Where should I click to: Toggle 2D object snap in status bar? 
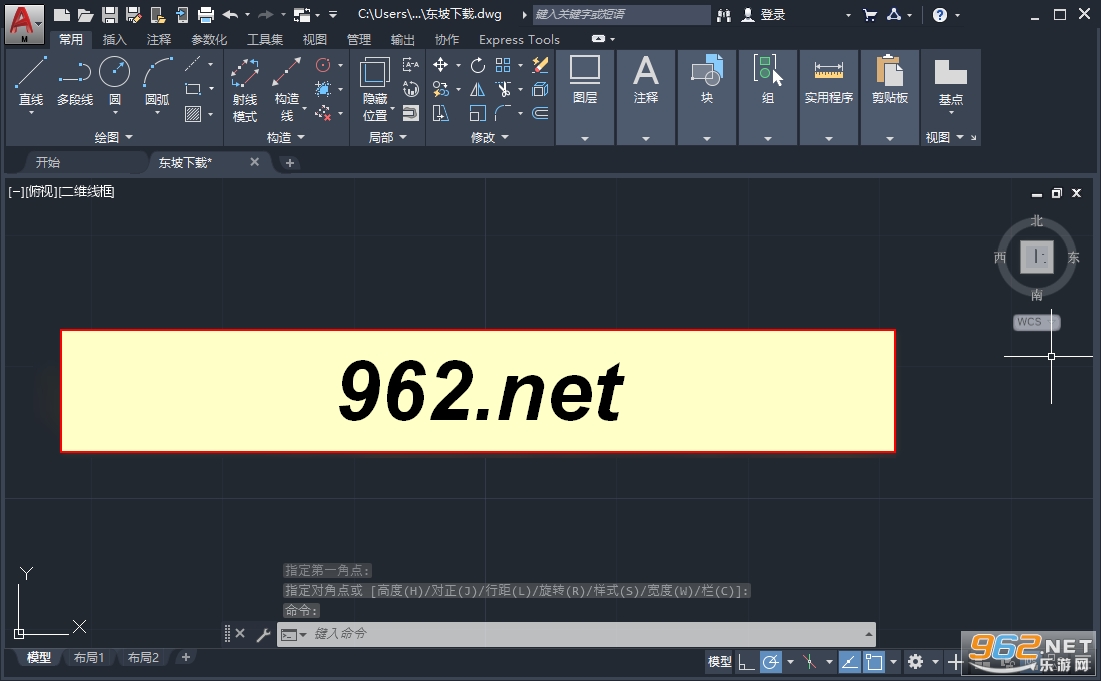tap(873, 661)
